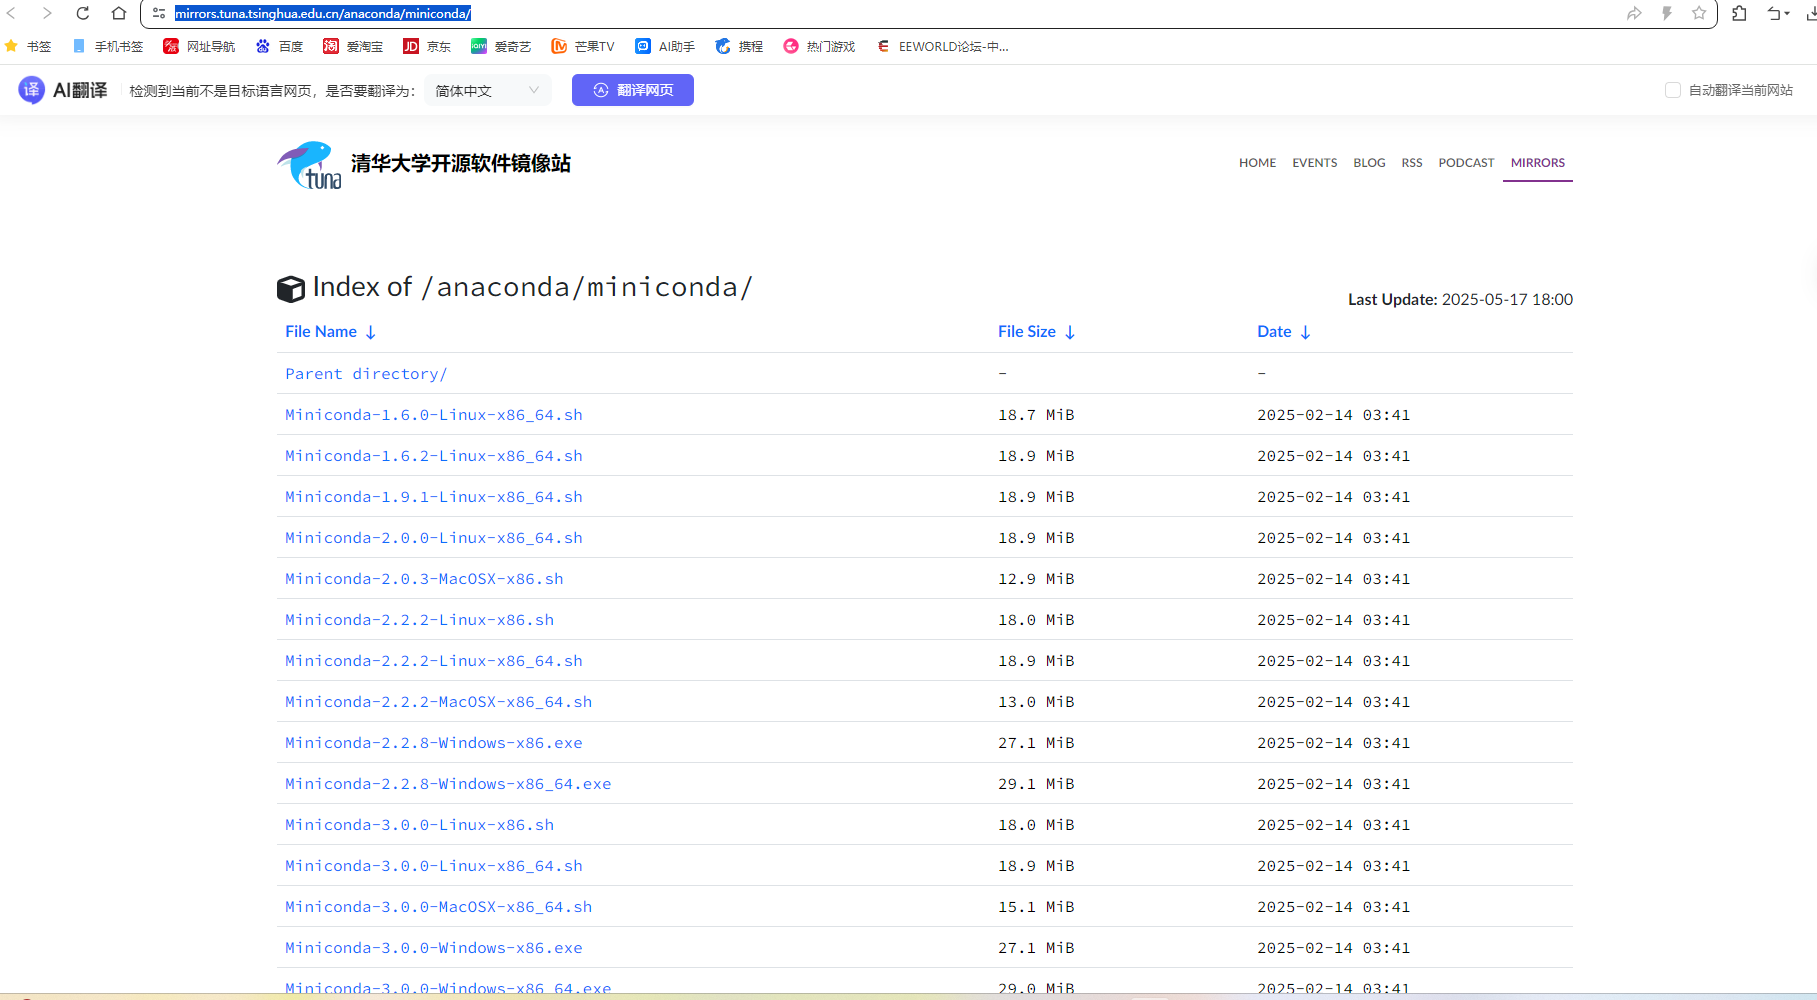1817x1000 pixels.
Task: Open site info icon in address bar
Action: pos(159,13)
